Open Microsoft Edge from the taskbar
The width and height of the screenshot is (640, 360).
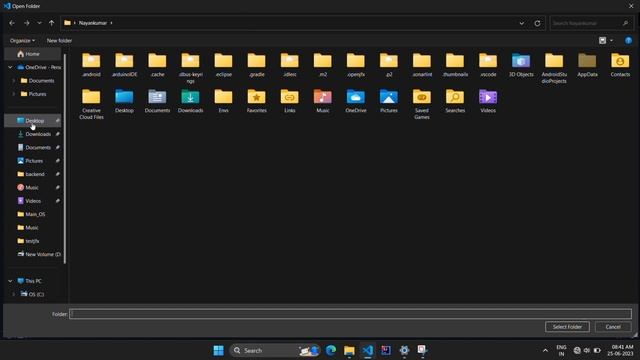pos(331,350)
